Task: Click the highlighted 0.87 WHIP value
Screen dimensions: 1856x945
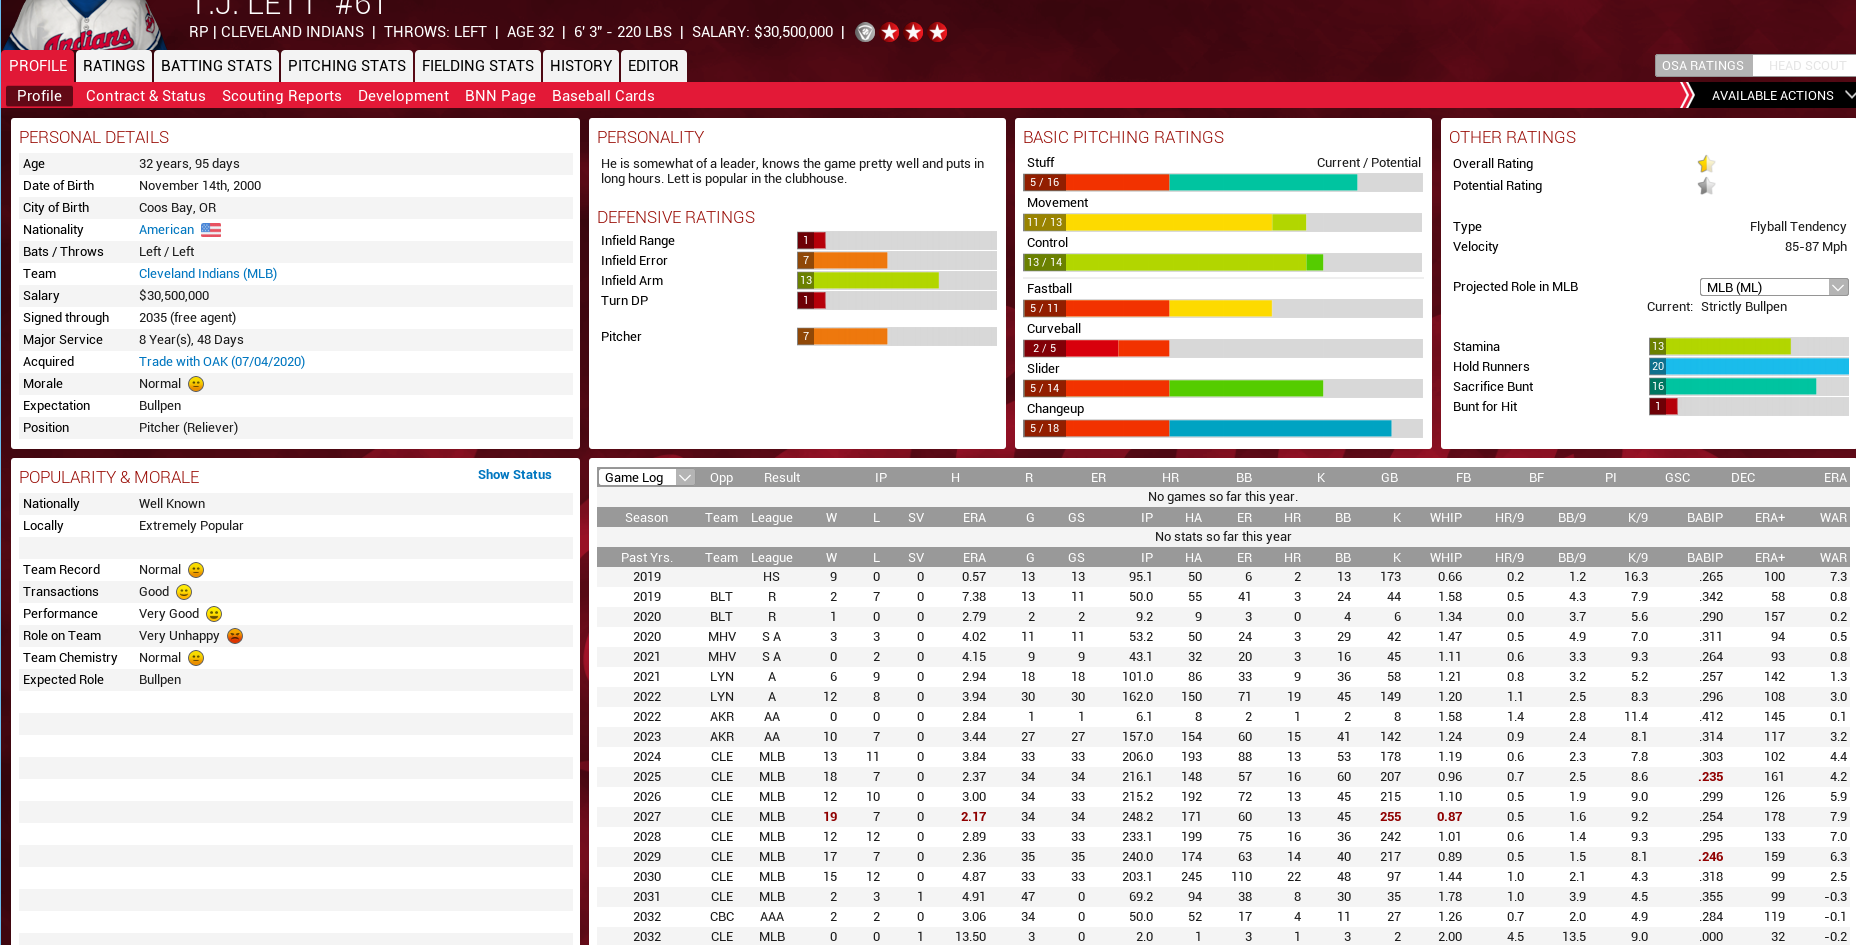Action: [x=1449, y=817]
